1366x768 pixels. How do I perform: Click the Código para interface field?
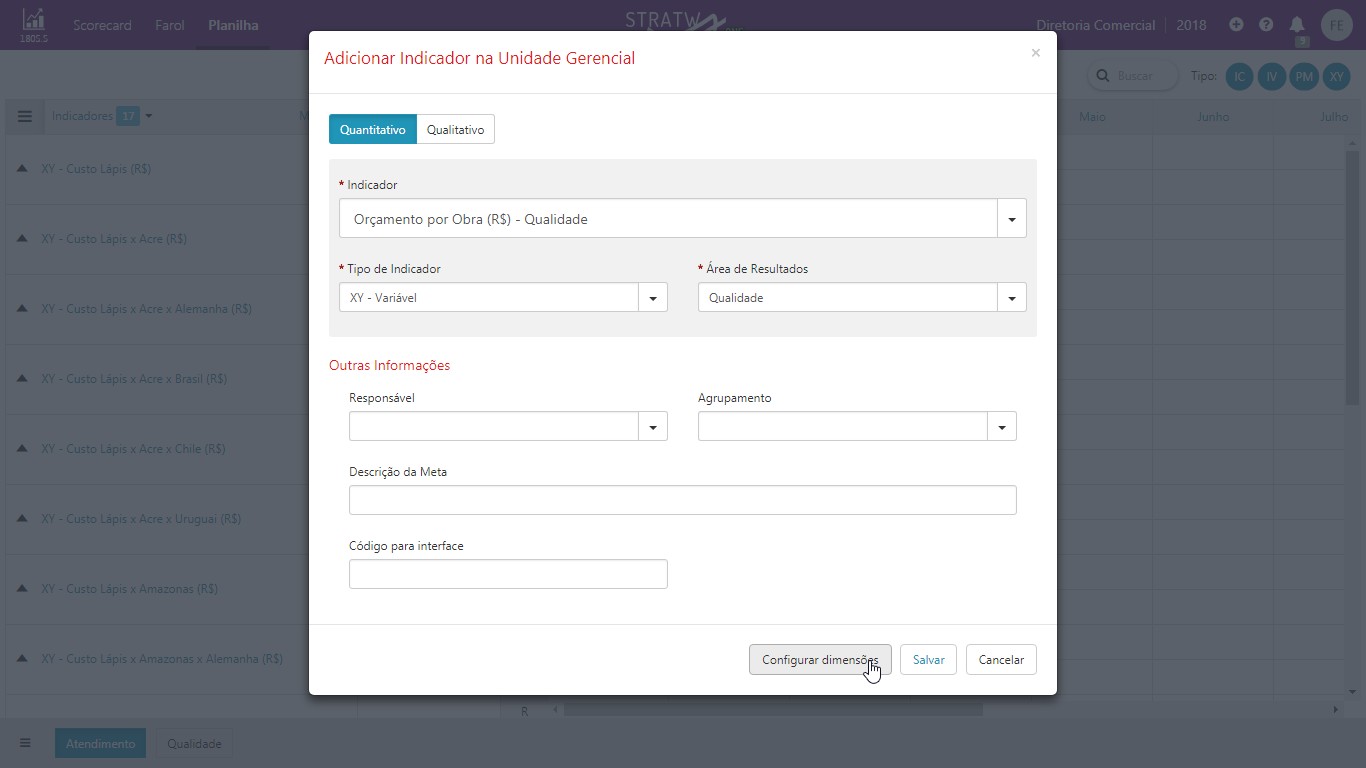[x=508, y=574]
